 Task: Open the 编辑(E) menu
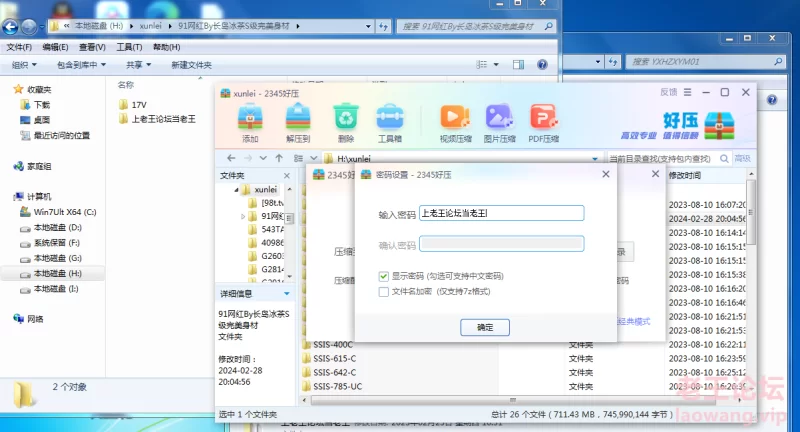[x=55, y=47]
